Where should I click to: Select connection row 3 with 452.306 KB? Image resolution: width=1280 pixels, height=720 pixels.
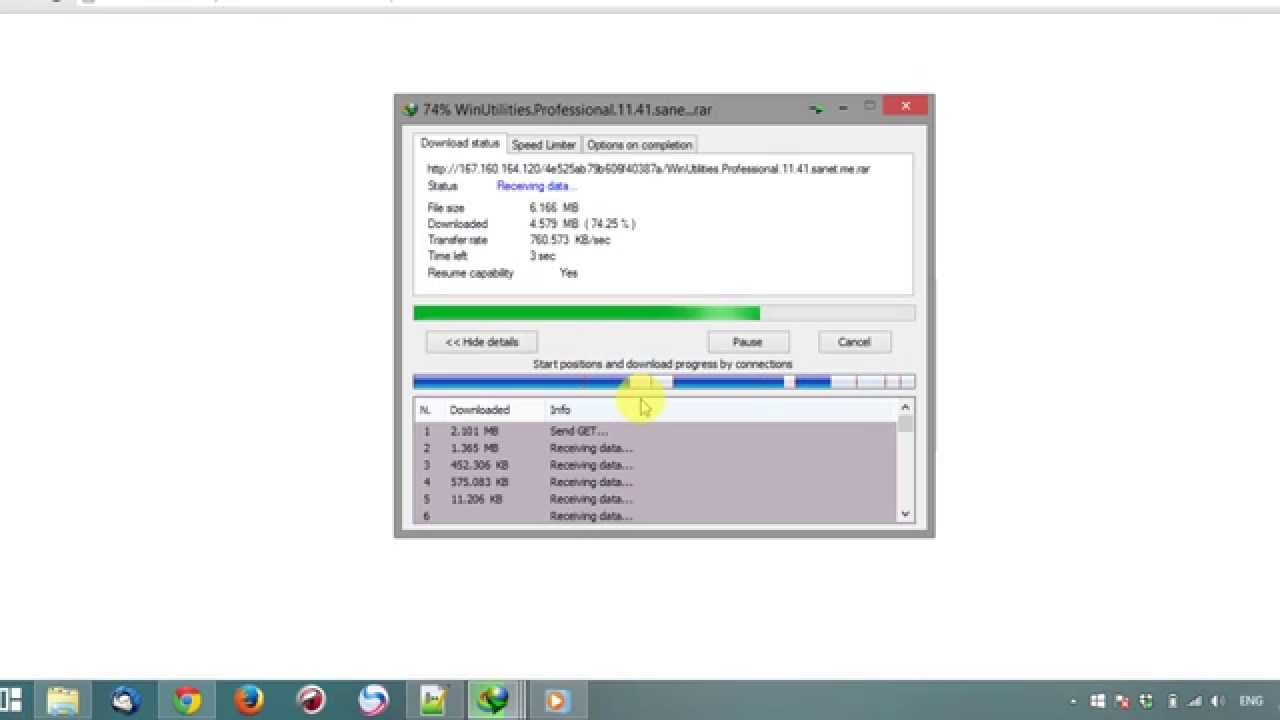click(x=656, y=466)
